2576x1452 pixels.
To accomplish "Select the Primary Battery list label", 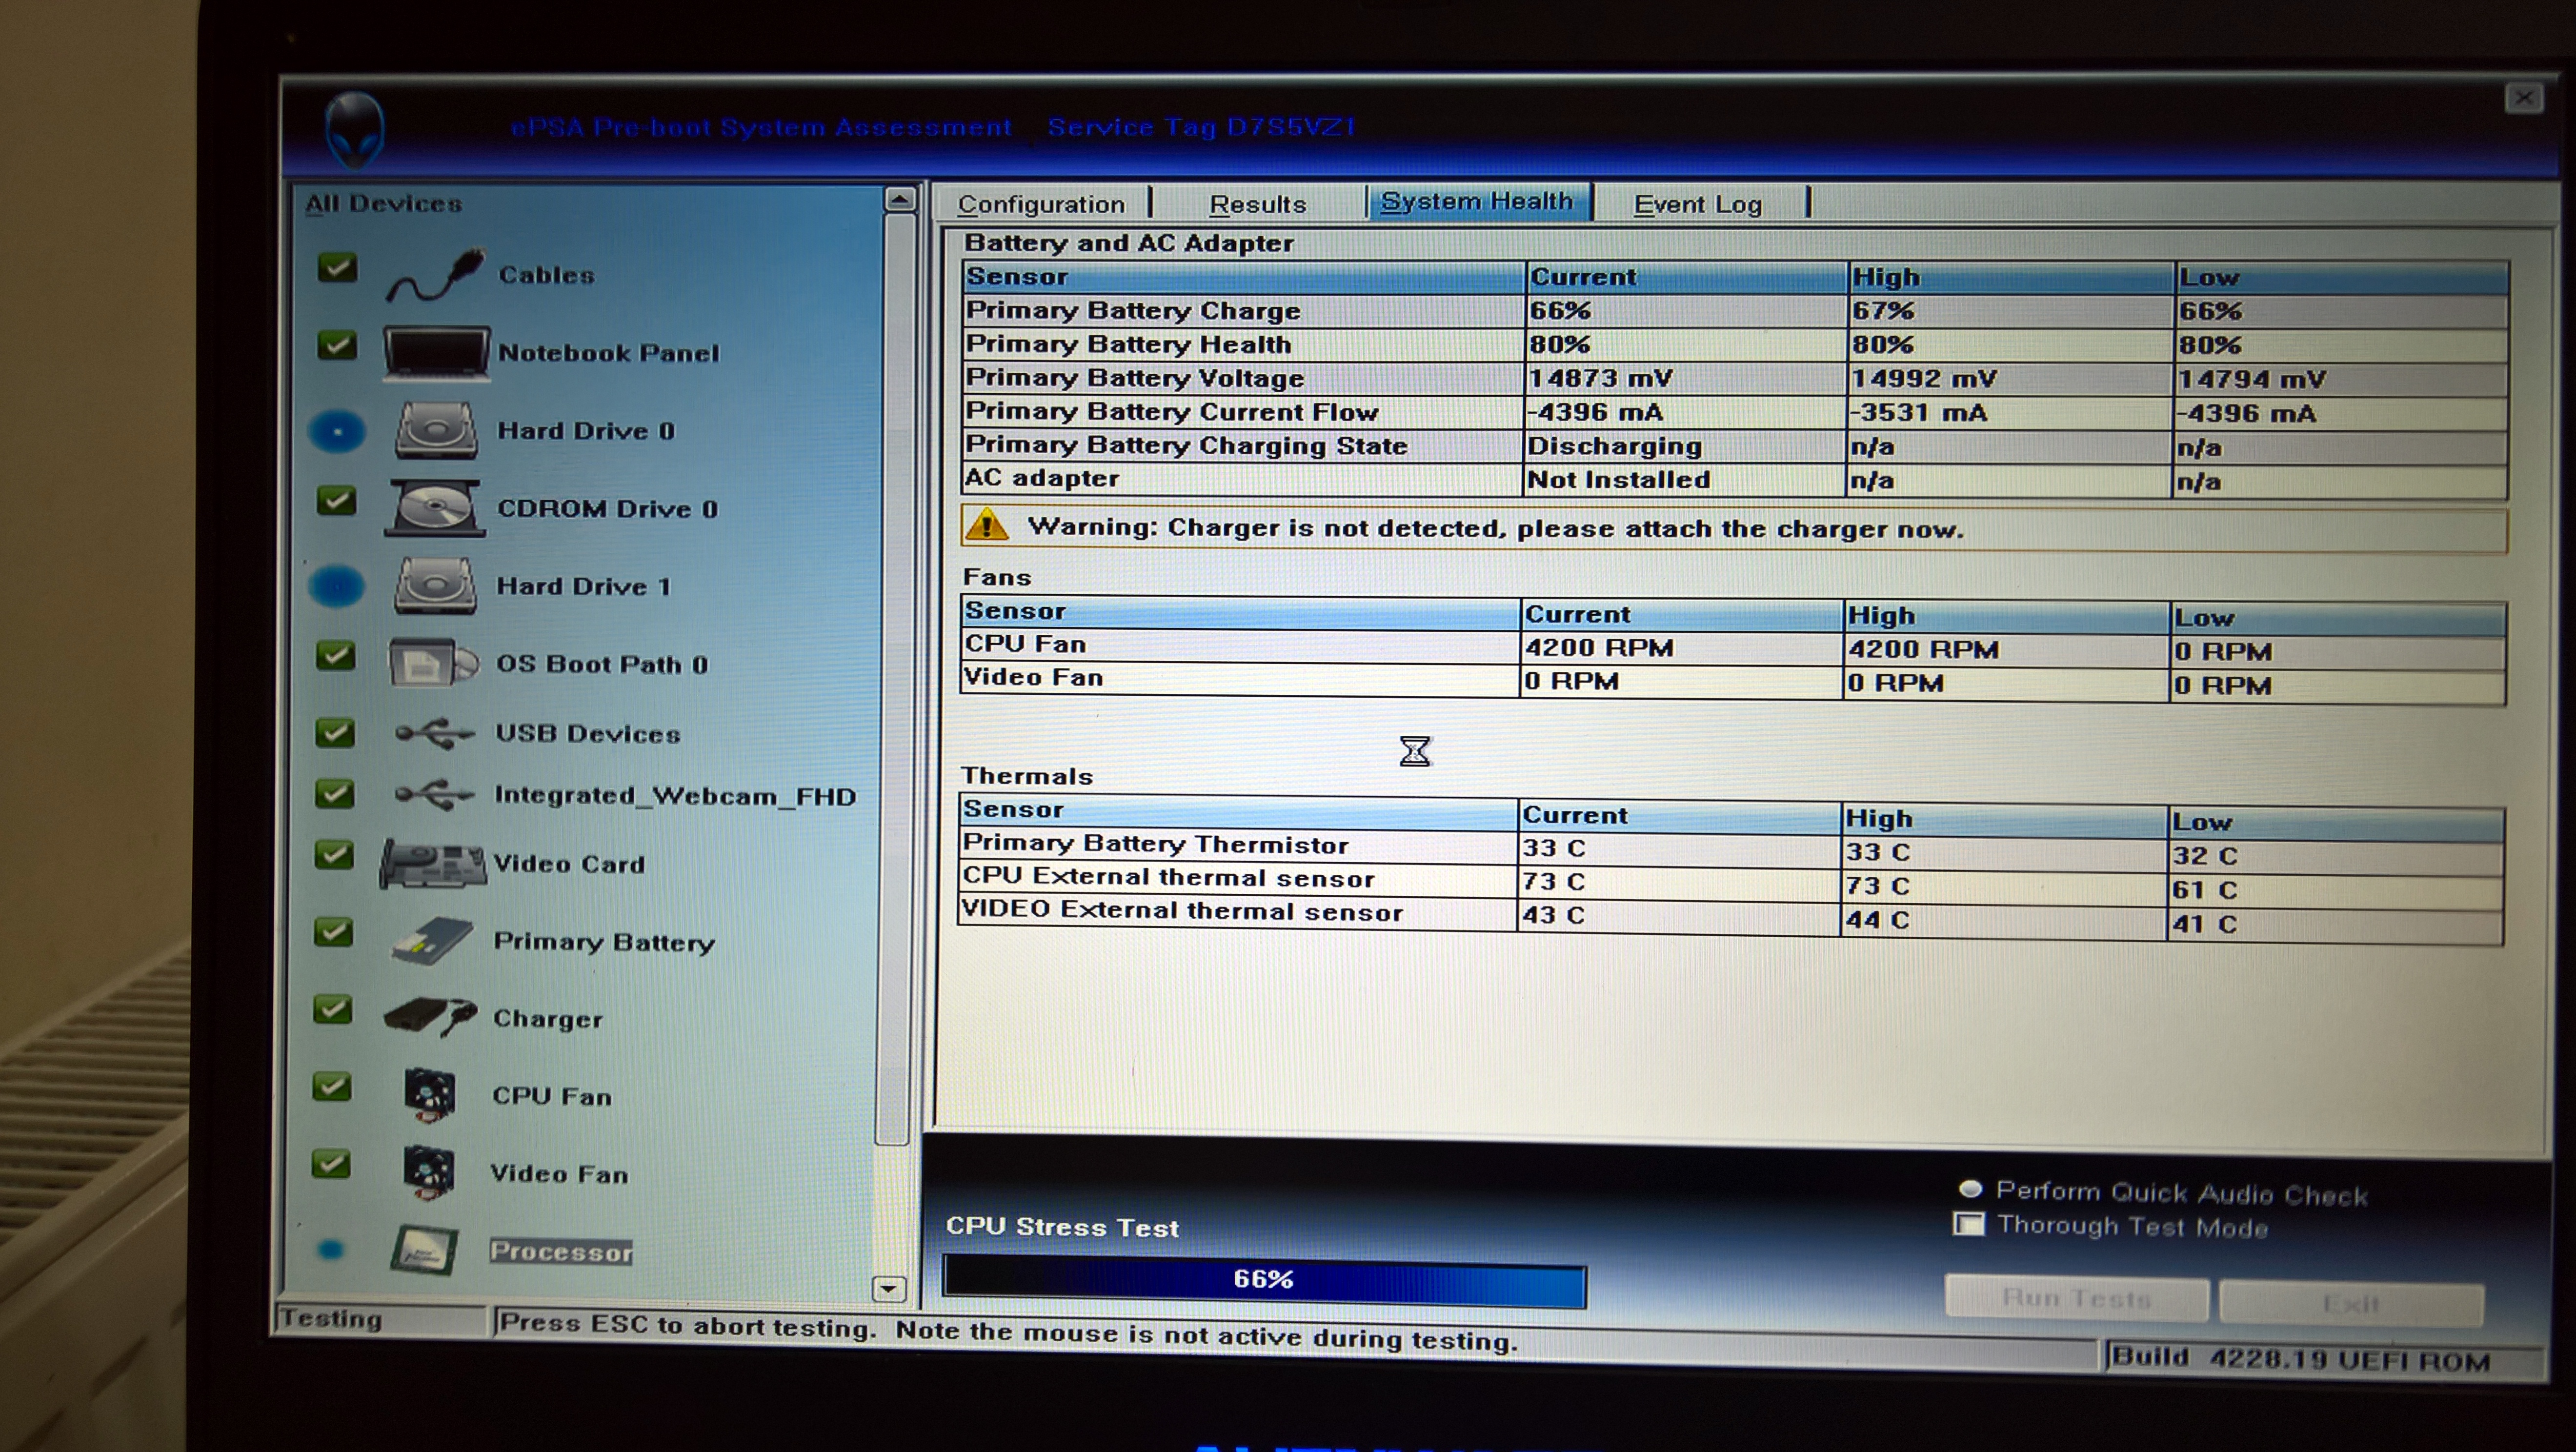I will [604, 942].
